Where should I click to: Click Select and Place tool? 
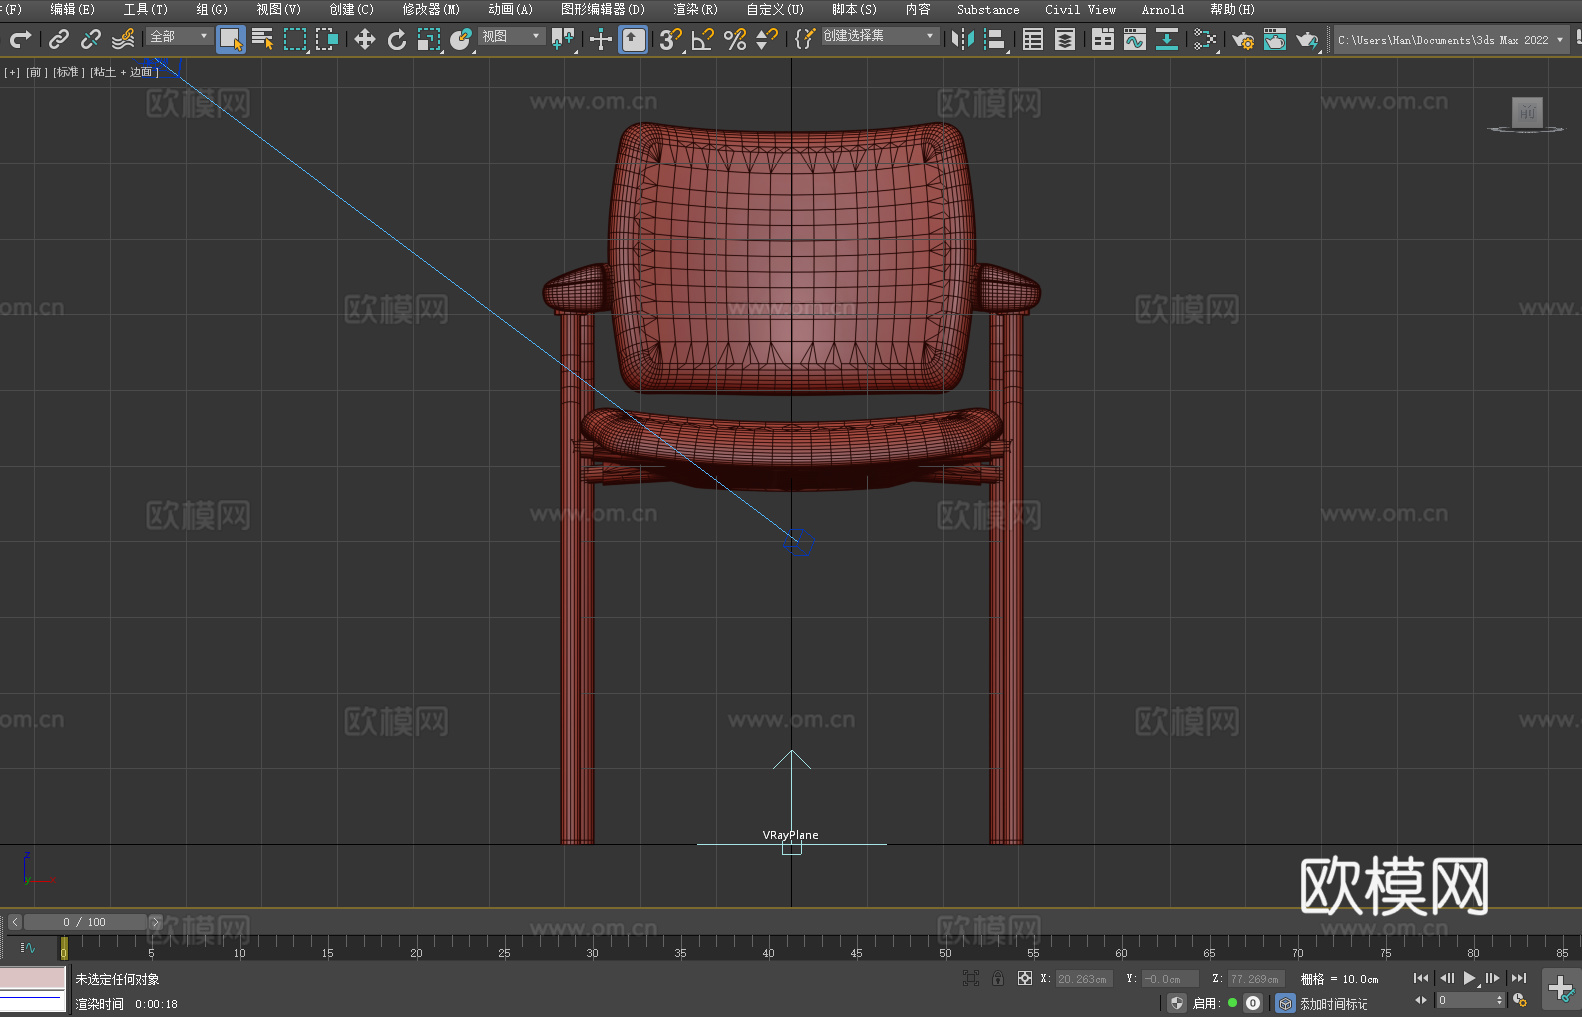(461, 39)
